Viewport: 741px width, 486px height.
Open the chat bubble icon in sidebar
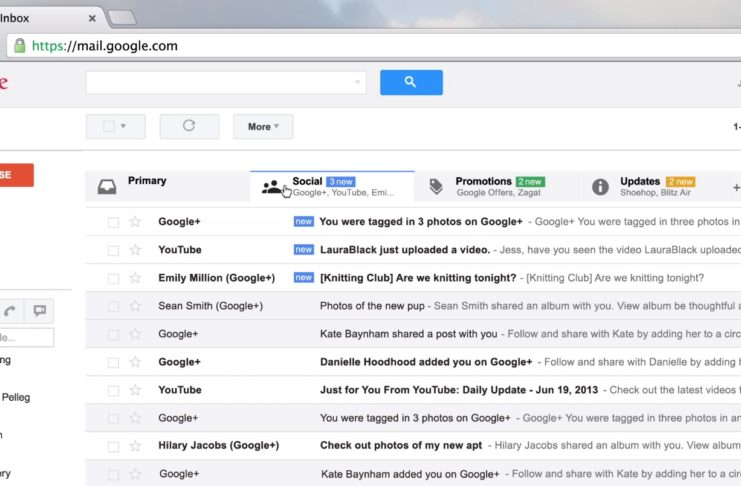point(40,311)
